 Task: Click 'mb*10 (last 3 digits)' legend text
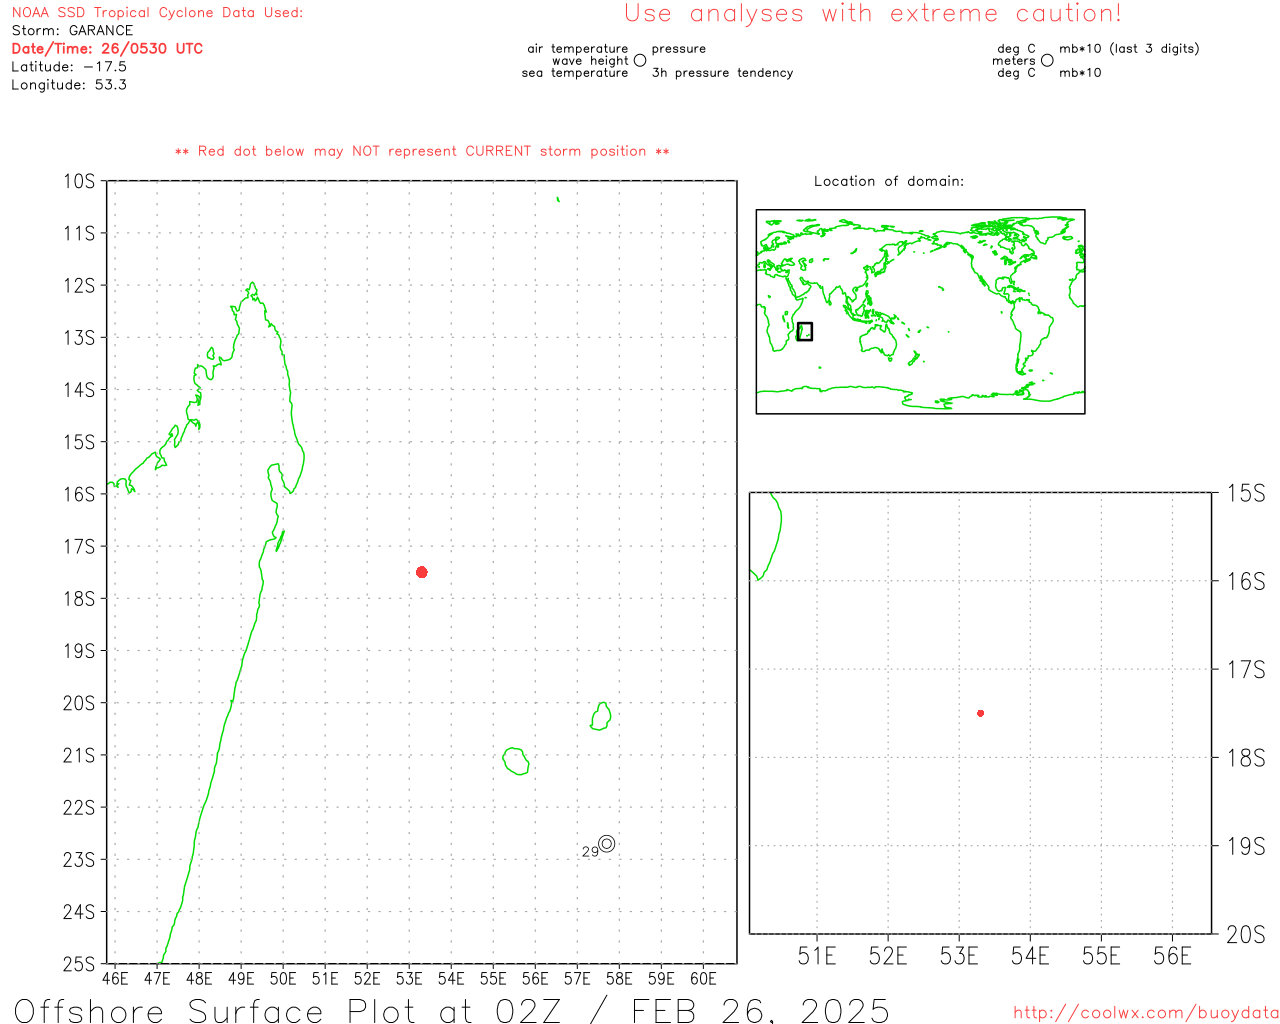coord(1129,48)
